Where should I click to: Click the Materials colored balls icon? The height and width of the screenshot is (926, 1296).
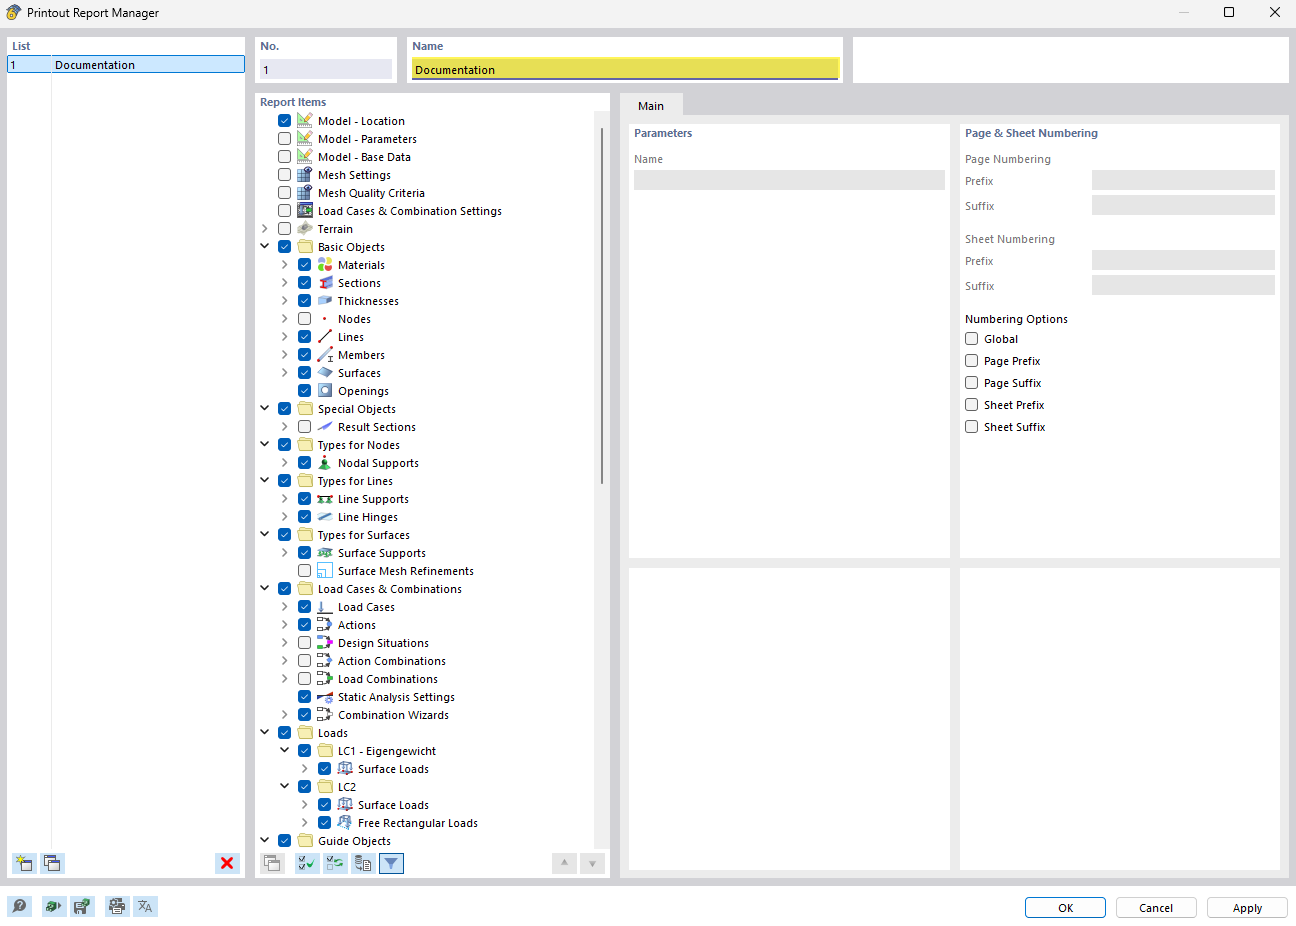click(325, 265)
